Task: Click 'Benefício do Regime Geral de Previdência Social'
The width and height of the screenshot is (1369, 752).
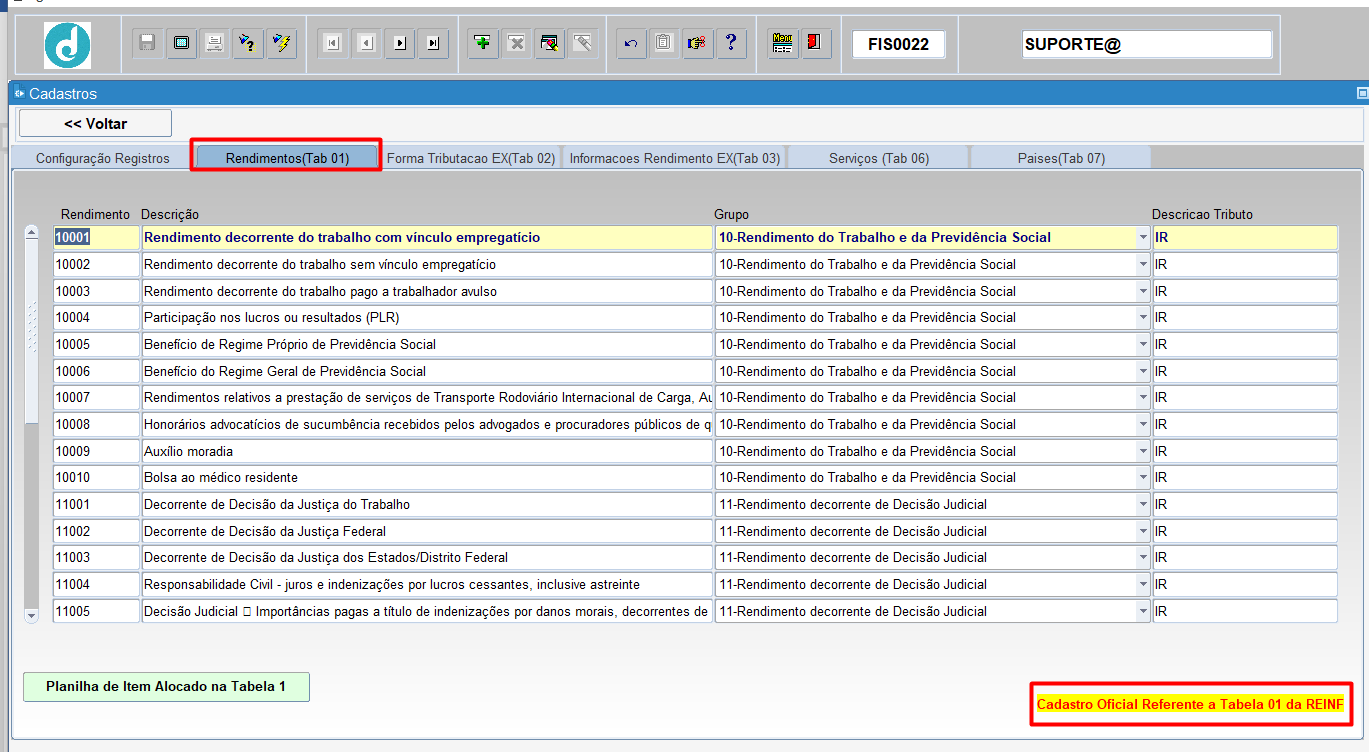Action: coord(427,371)
